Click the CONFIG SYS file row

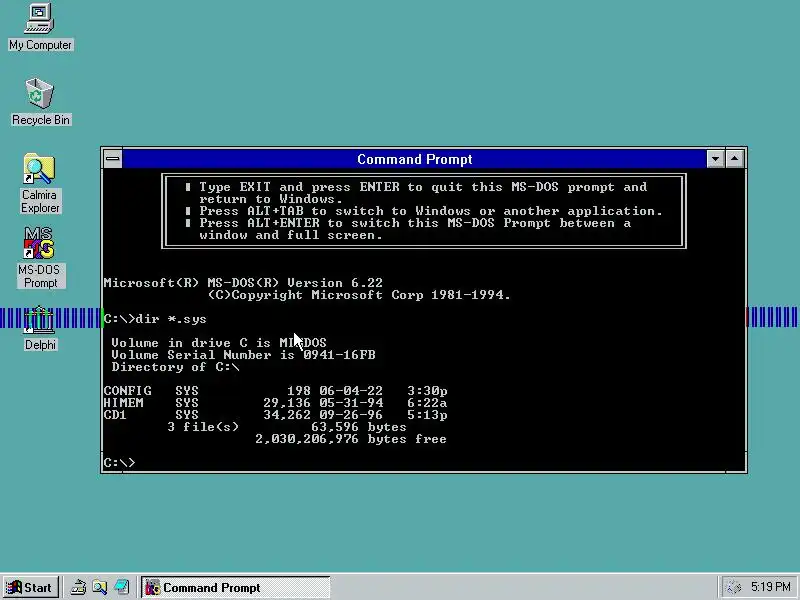276,391
